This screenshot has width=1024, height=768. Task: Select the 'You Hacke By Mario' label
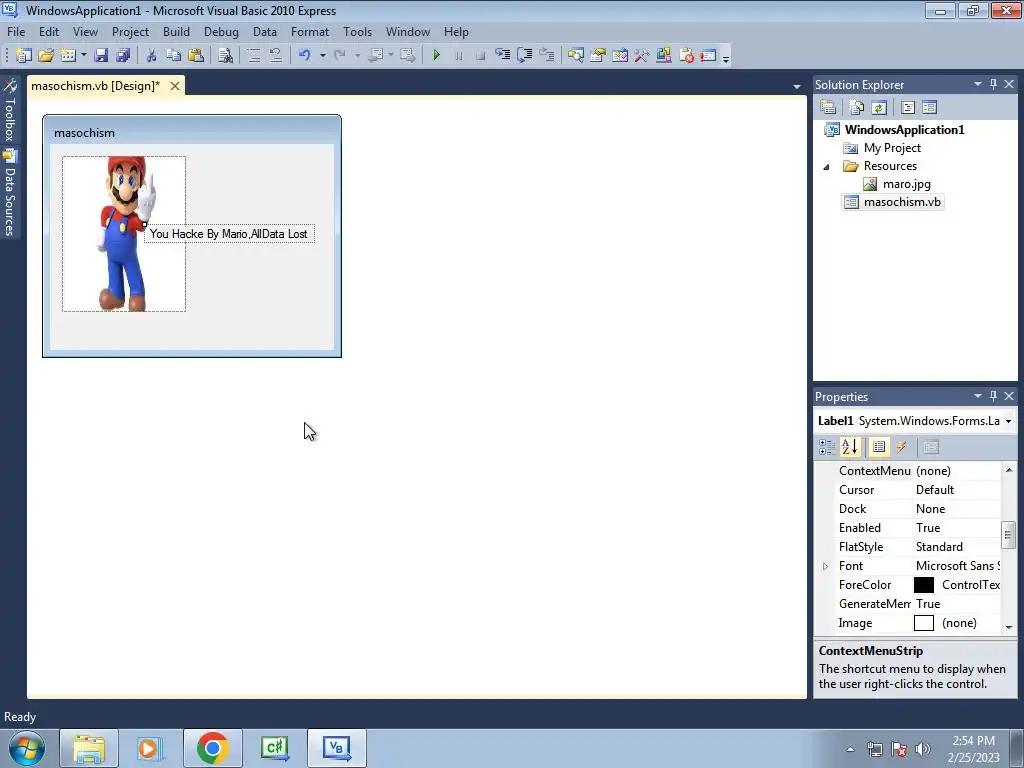point(229,234)
